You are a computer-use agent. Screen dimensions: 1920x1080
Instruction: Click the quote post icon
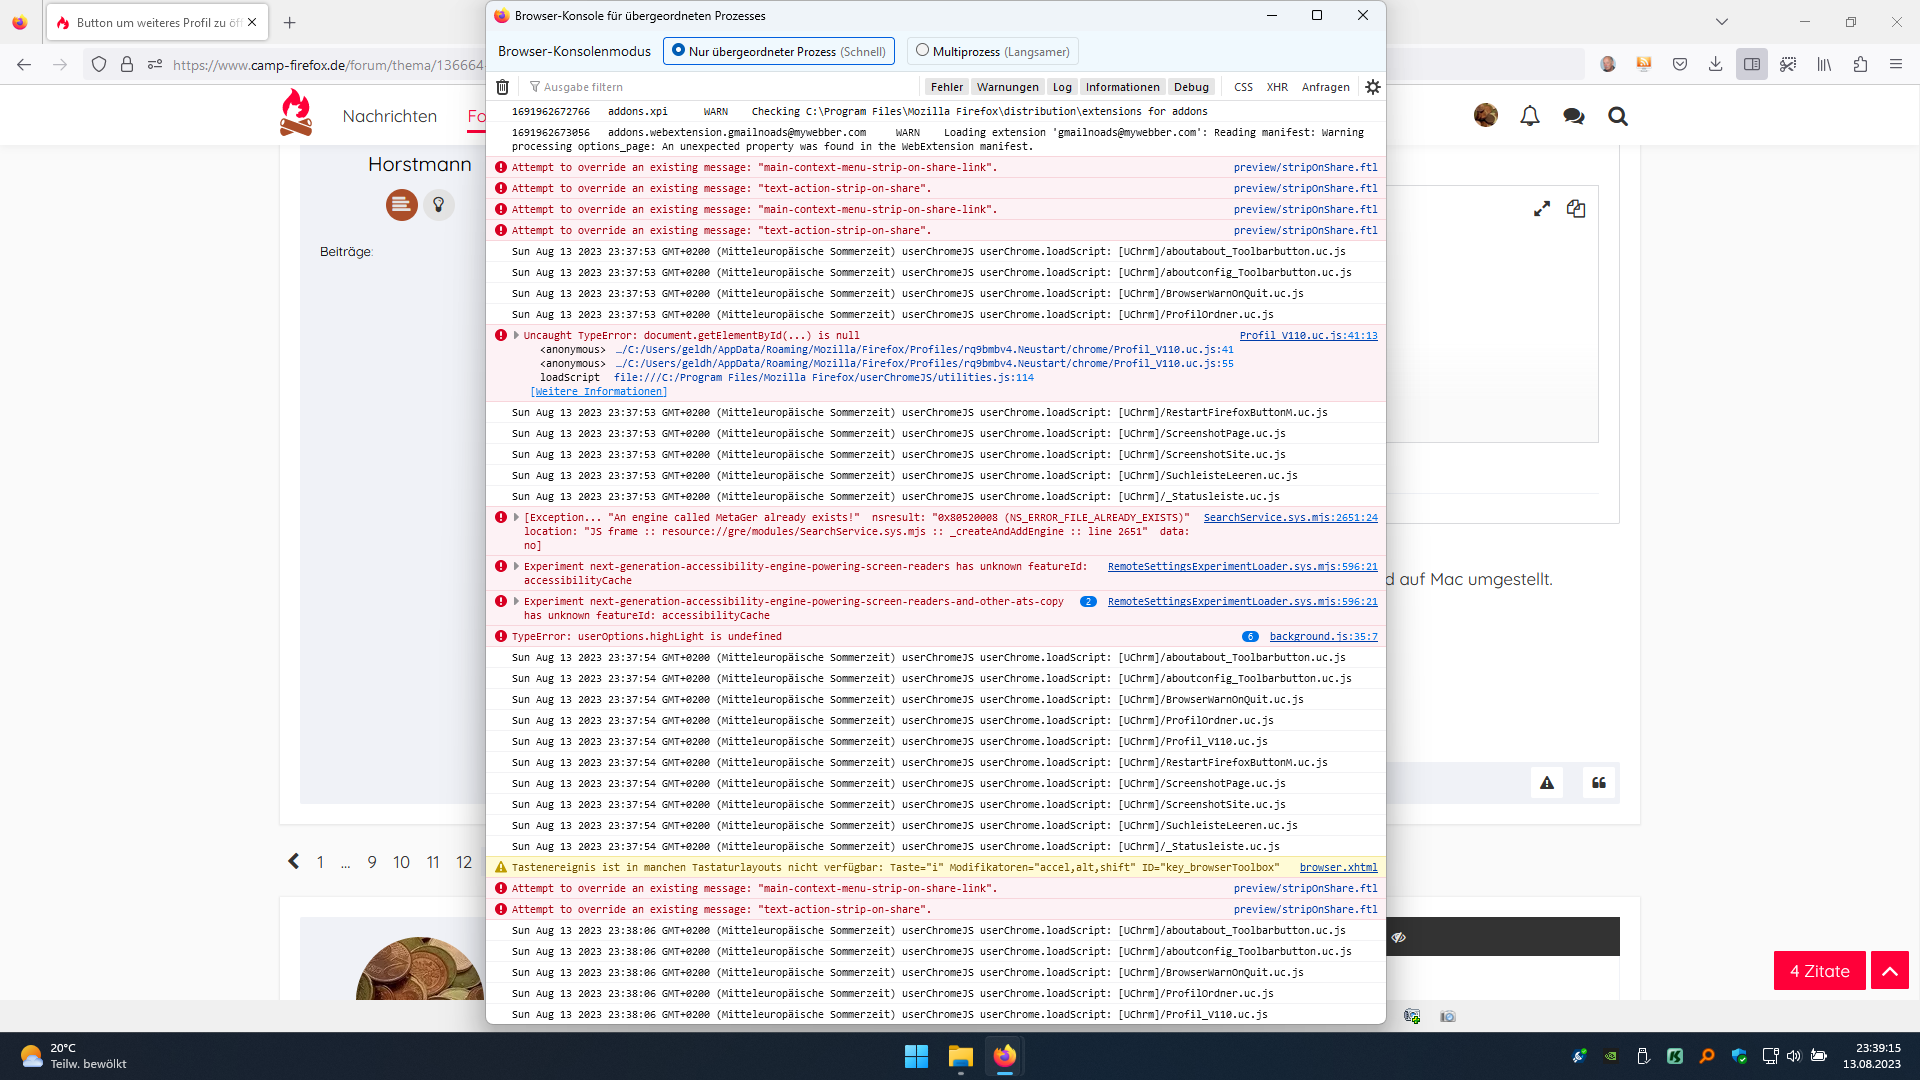click(1598, 783)
